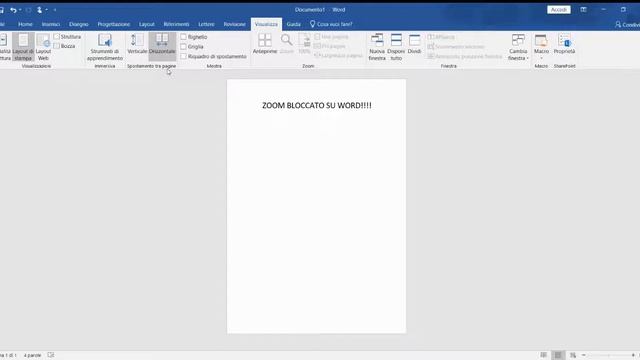Image resolution: width=640 pixels, height=360 pixels.
Task: Click the Undo arrow in quick access
Action: coord(13,10)
